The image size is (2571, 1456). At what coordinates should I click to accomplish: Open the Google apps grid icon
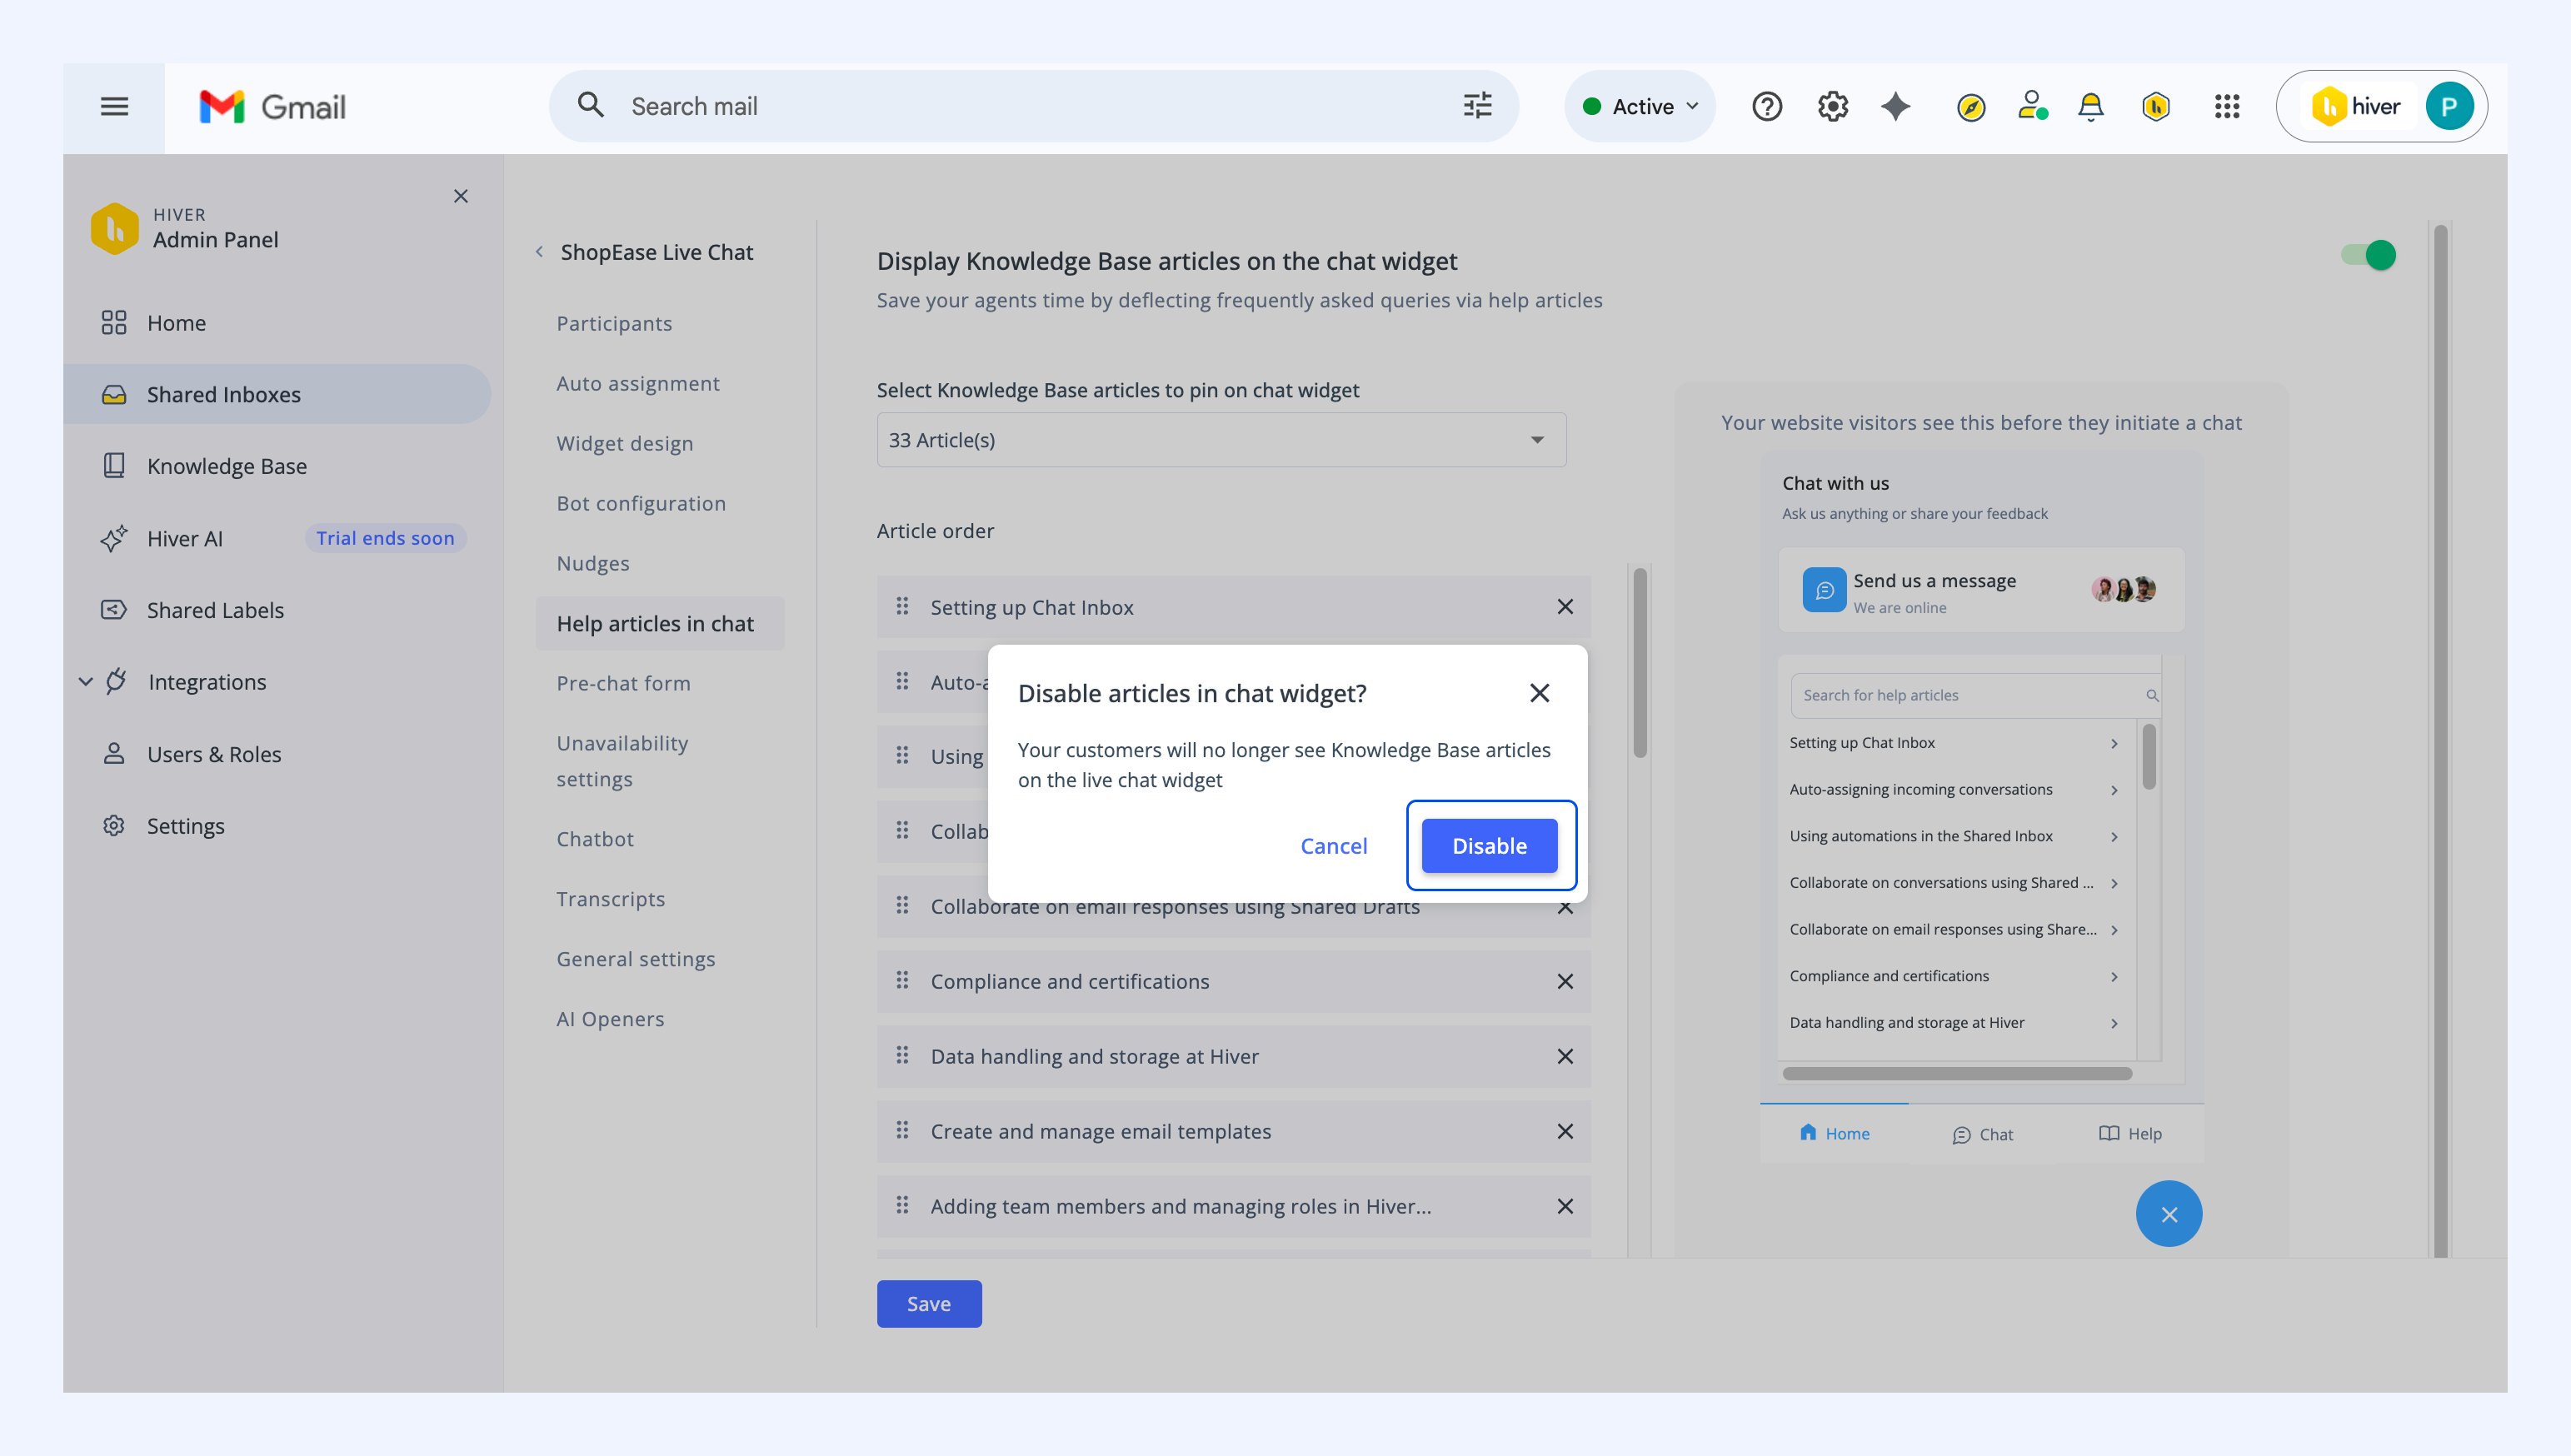(2226, 106)
